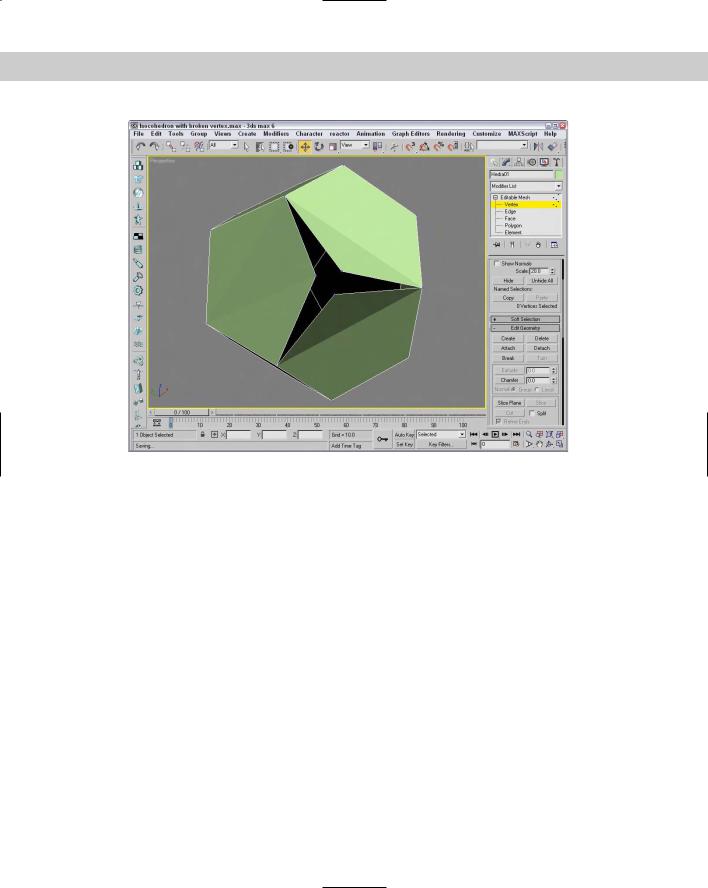The image size is (708, 888).
Task: Toggle the Auto Key button
Action: (404, 434)
